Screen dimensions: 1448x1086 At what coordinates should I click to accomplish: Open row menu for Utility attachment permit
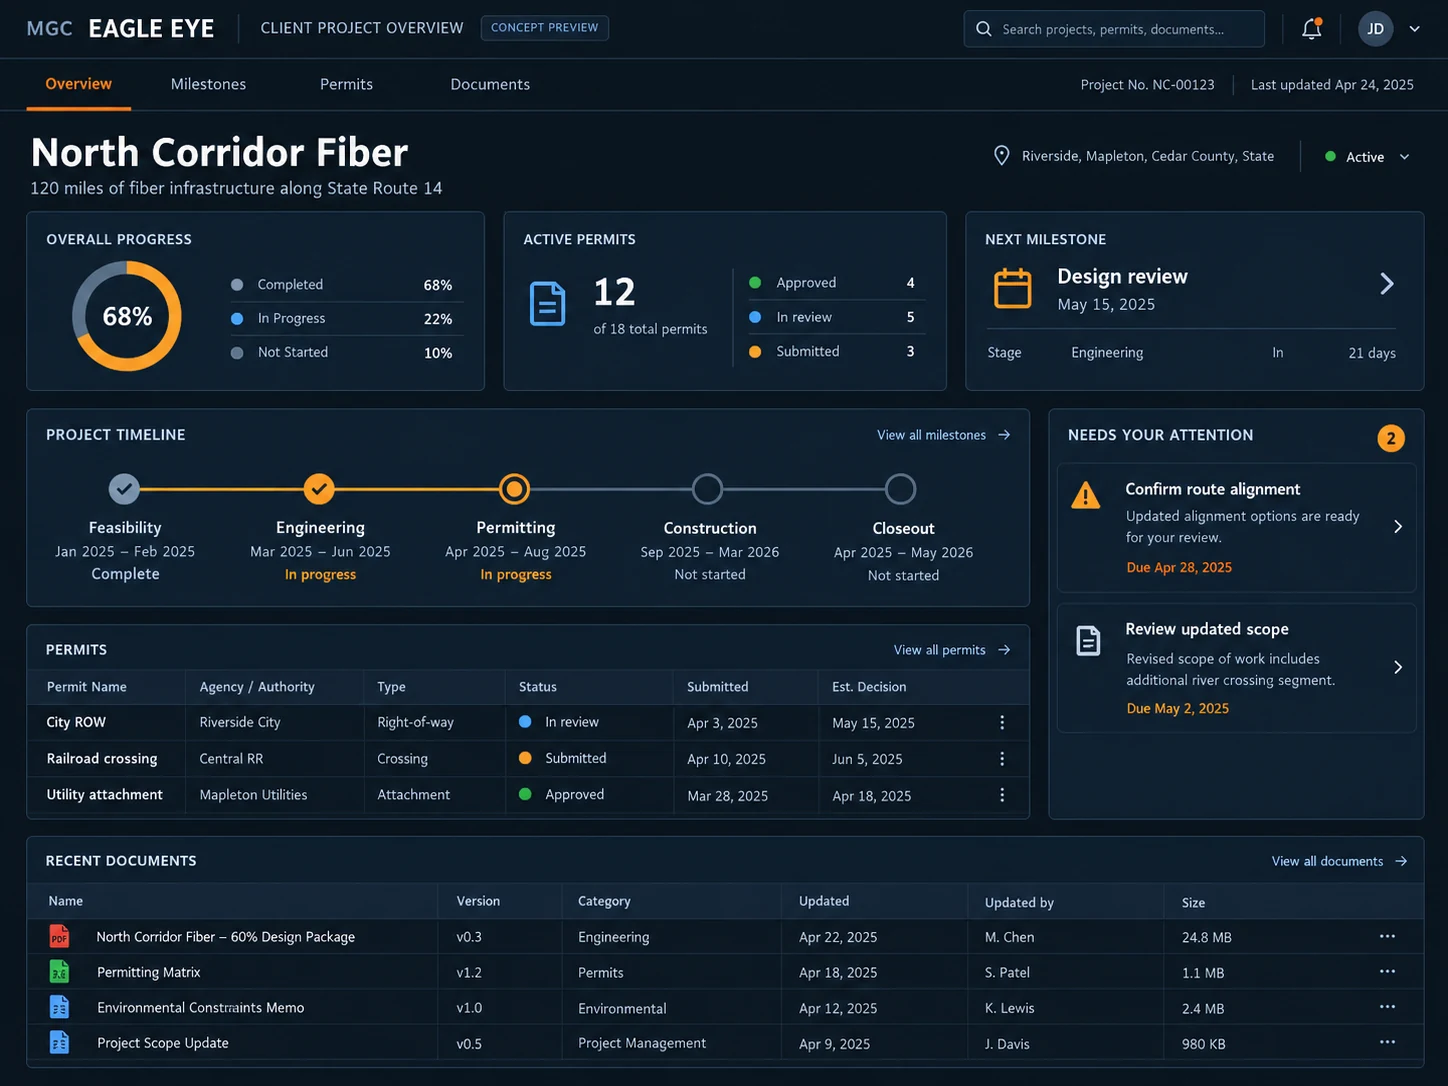coord(1002,794)
